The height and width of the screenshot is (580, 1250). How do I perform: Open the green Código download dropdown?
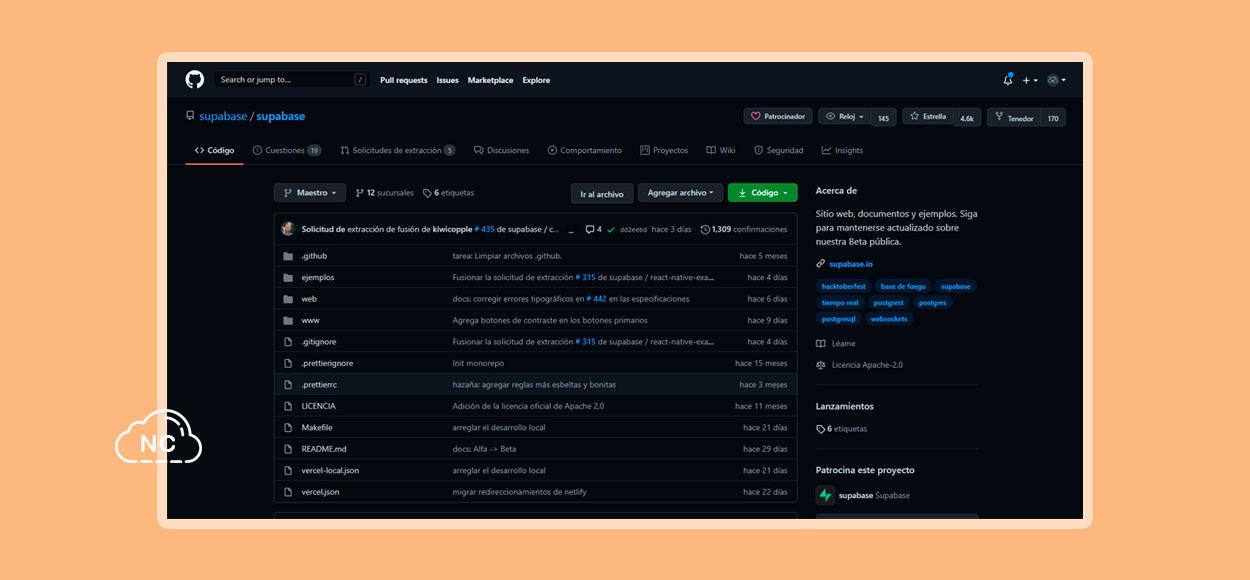tap(762, 193)
